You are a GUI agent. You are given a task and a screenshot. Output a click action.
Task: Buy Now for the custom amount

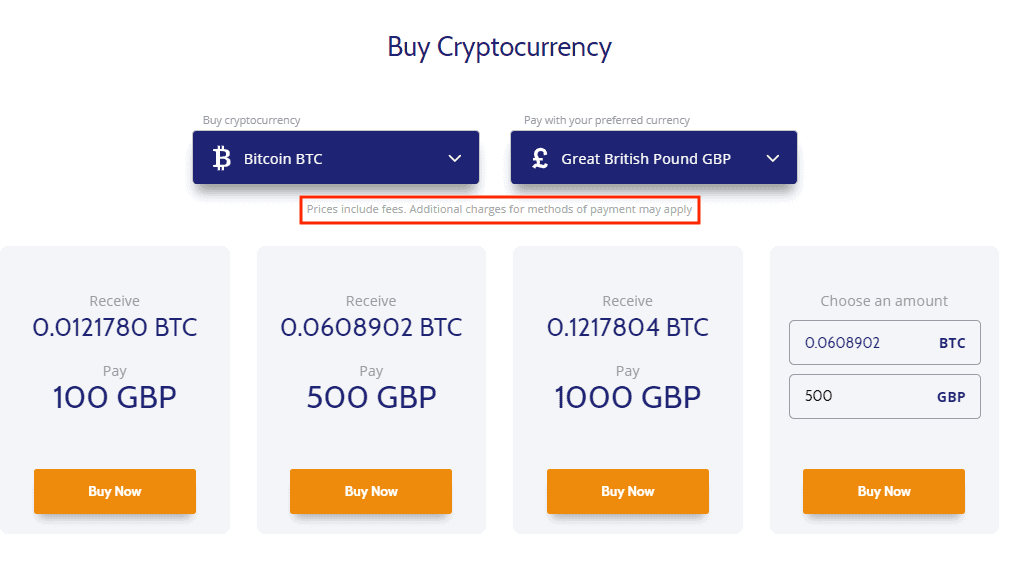coord(884,492)
